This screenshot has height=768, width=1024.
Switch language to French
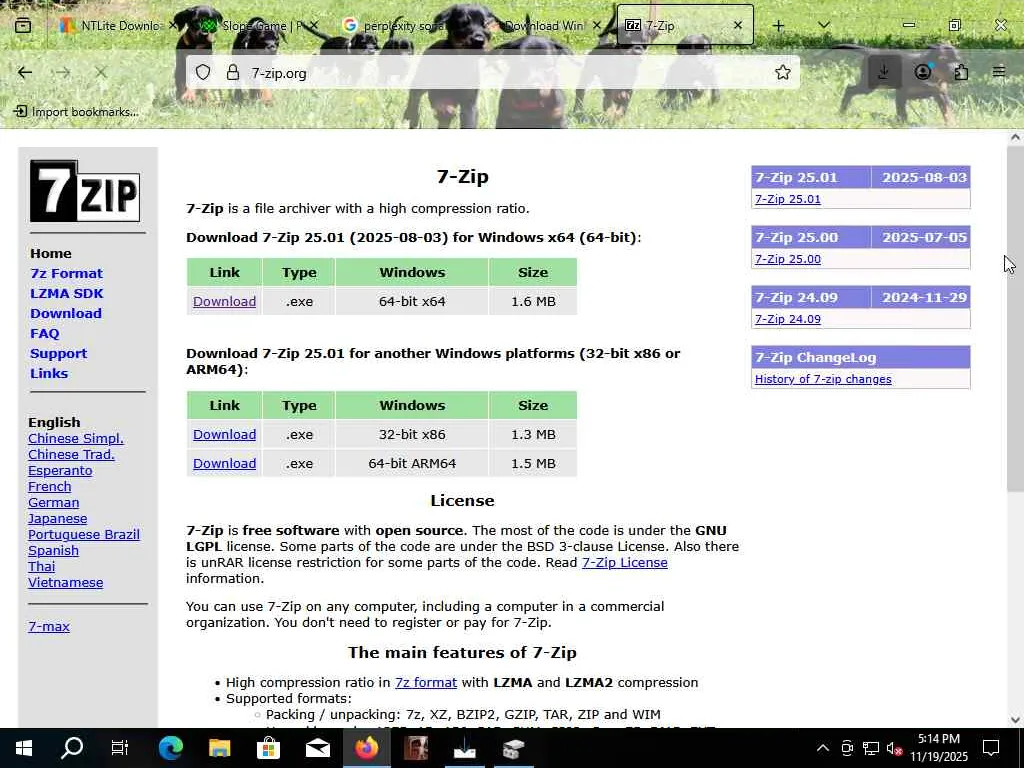(x=50, y=487)
